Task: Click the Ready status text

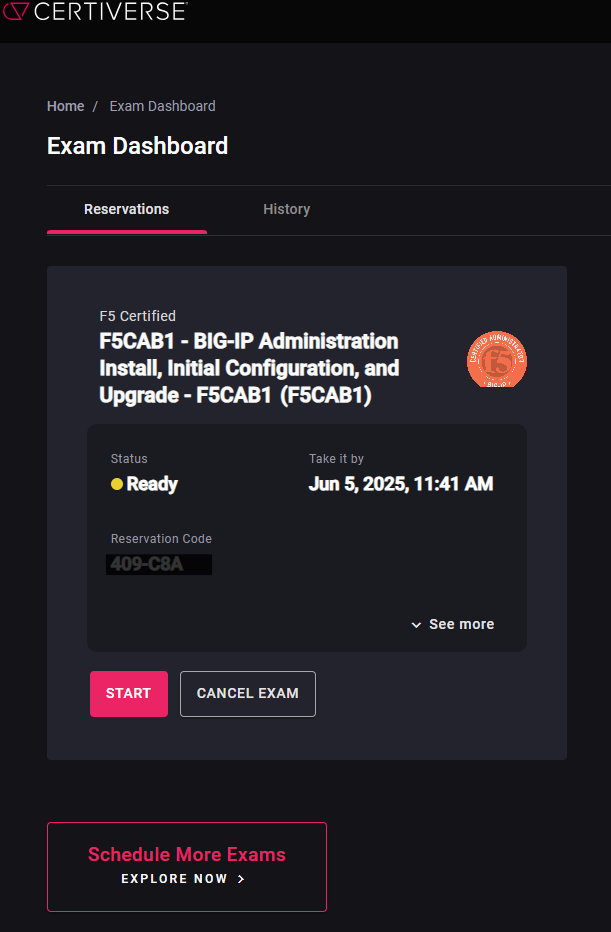Action: click(152, 484)
